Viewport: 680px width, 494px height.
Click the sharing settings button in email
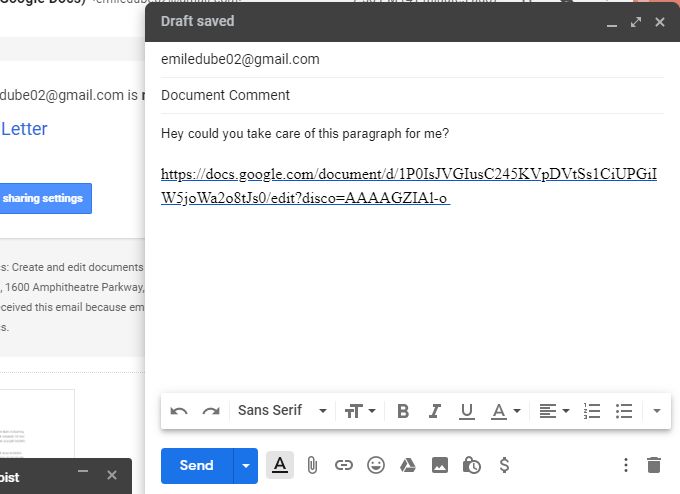(45, 198)
